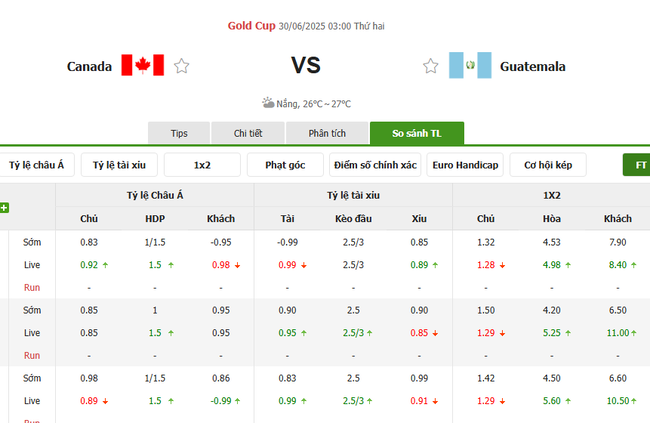Viewport: 650px width, 423px height.
Task: Select the Tỷ lệ tài xỉu filter
Action: (119, 165)
